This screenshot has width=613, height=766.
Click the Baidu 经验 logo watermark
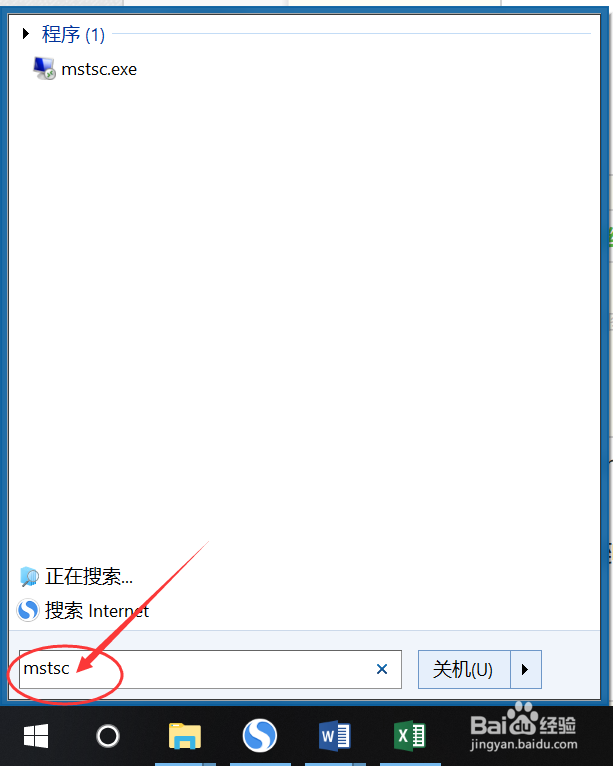point(524,727)
